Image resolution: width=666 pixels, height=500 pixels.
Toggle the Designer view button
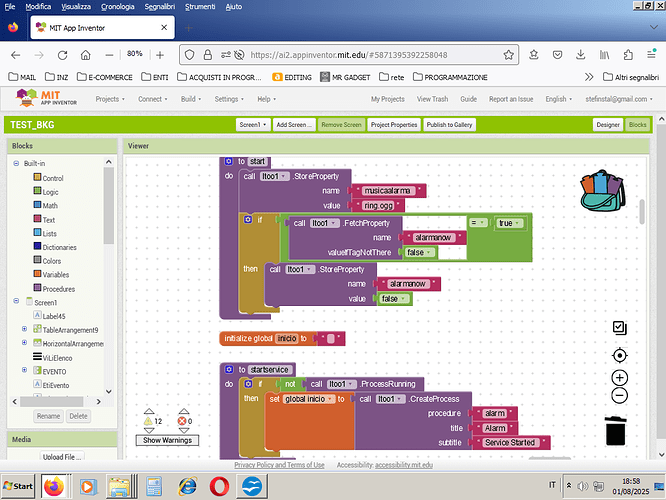point(607,125)
